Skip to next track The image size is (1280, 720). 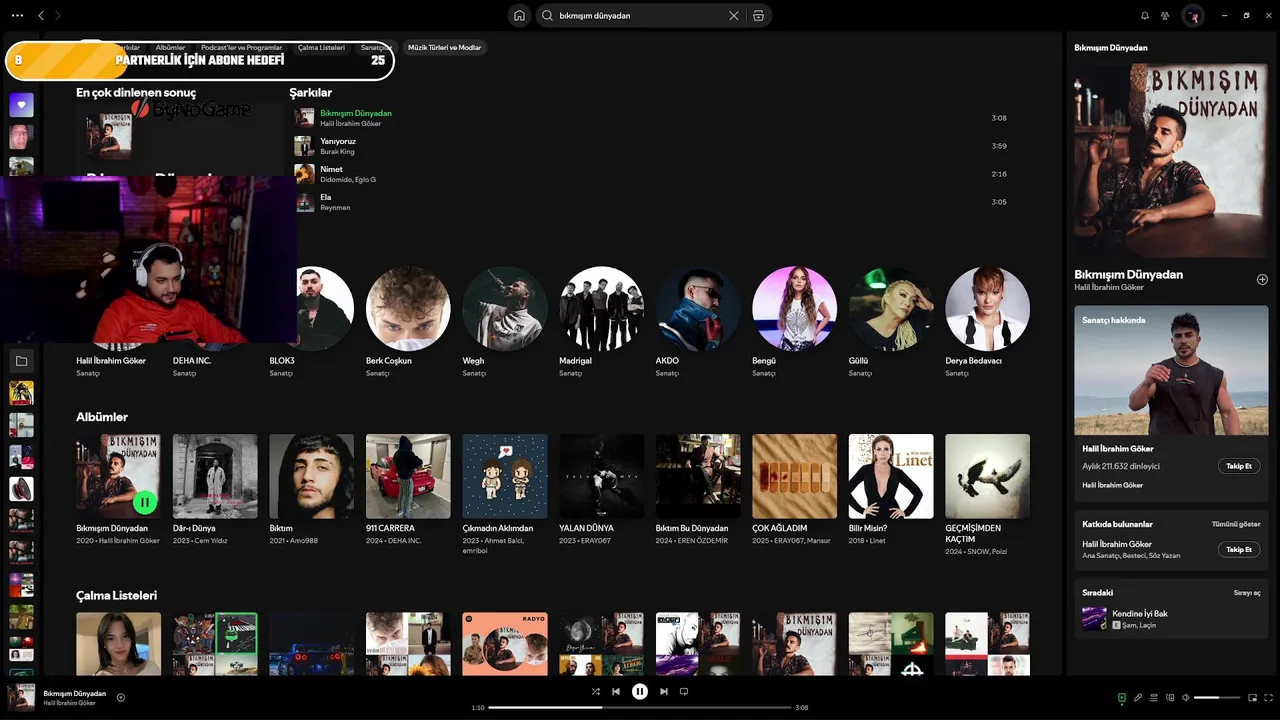click(x=664, y=691)
